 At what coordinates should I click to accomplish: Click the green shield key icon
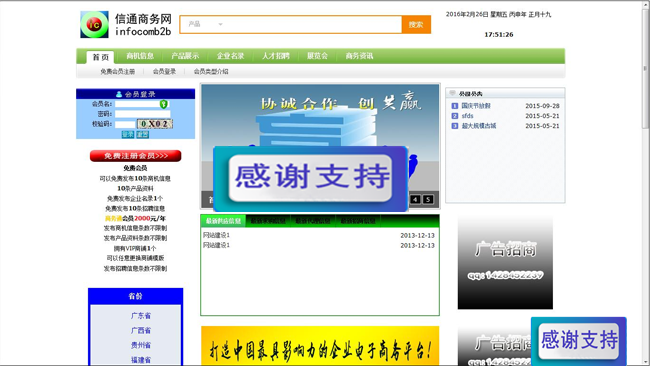164,104
